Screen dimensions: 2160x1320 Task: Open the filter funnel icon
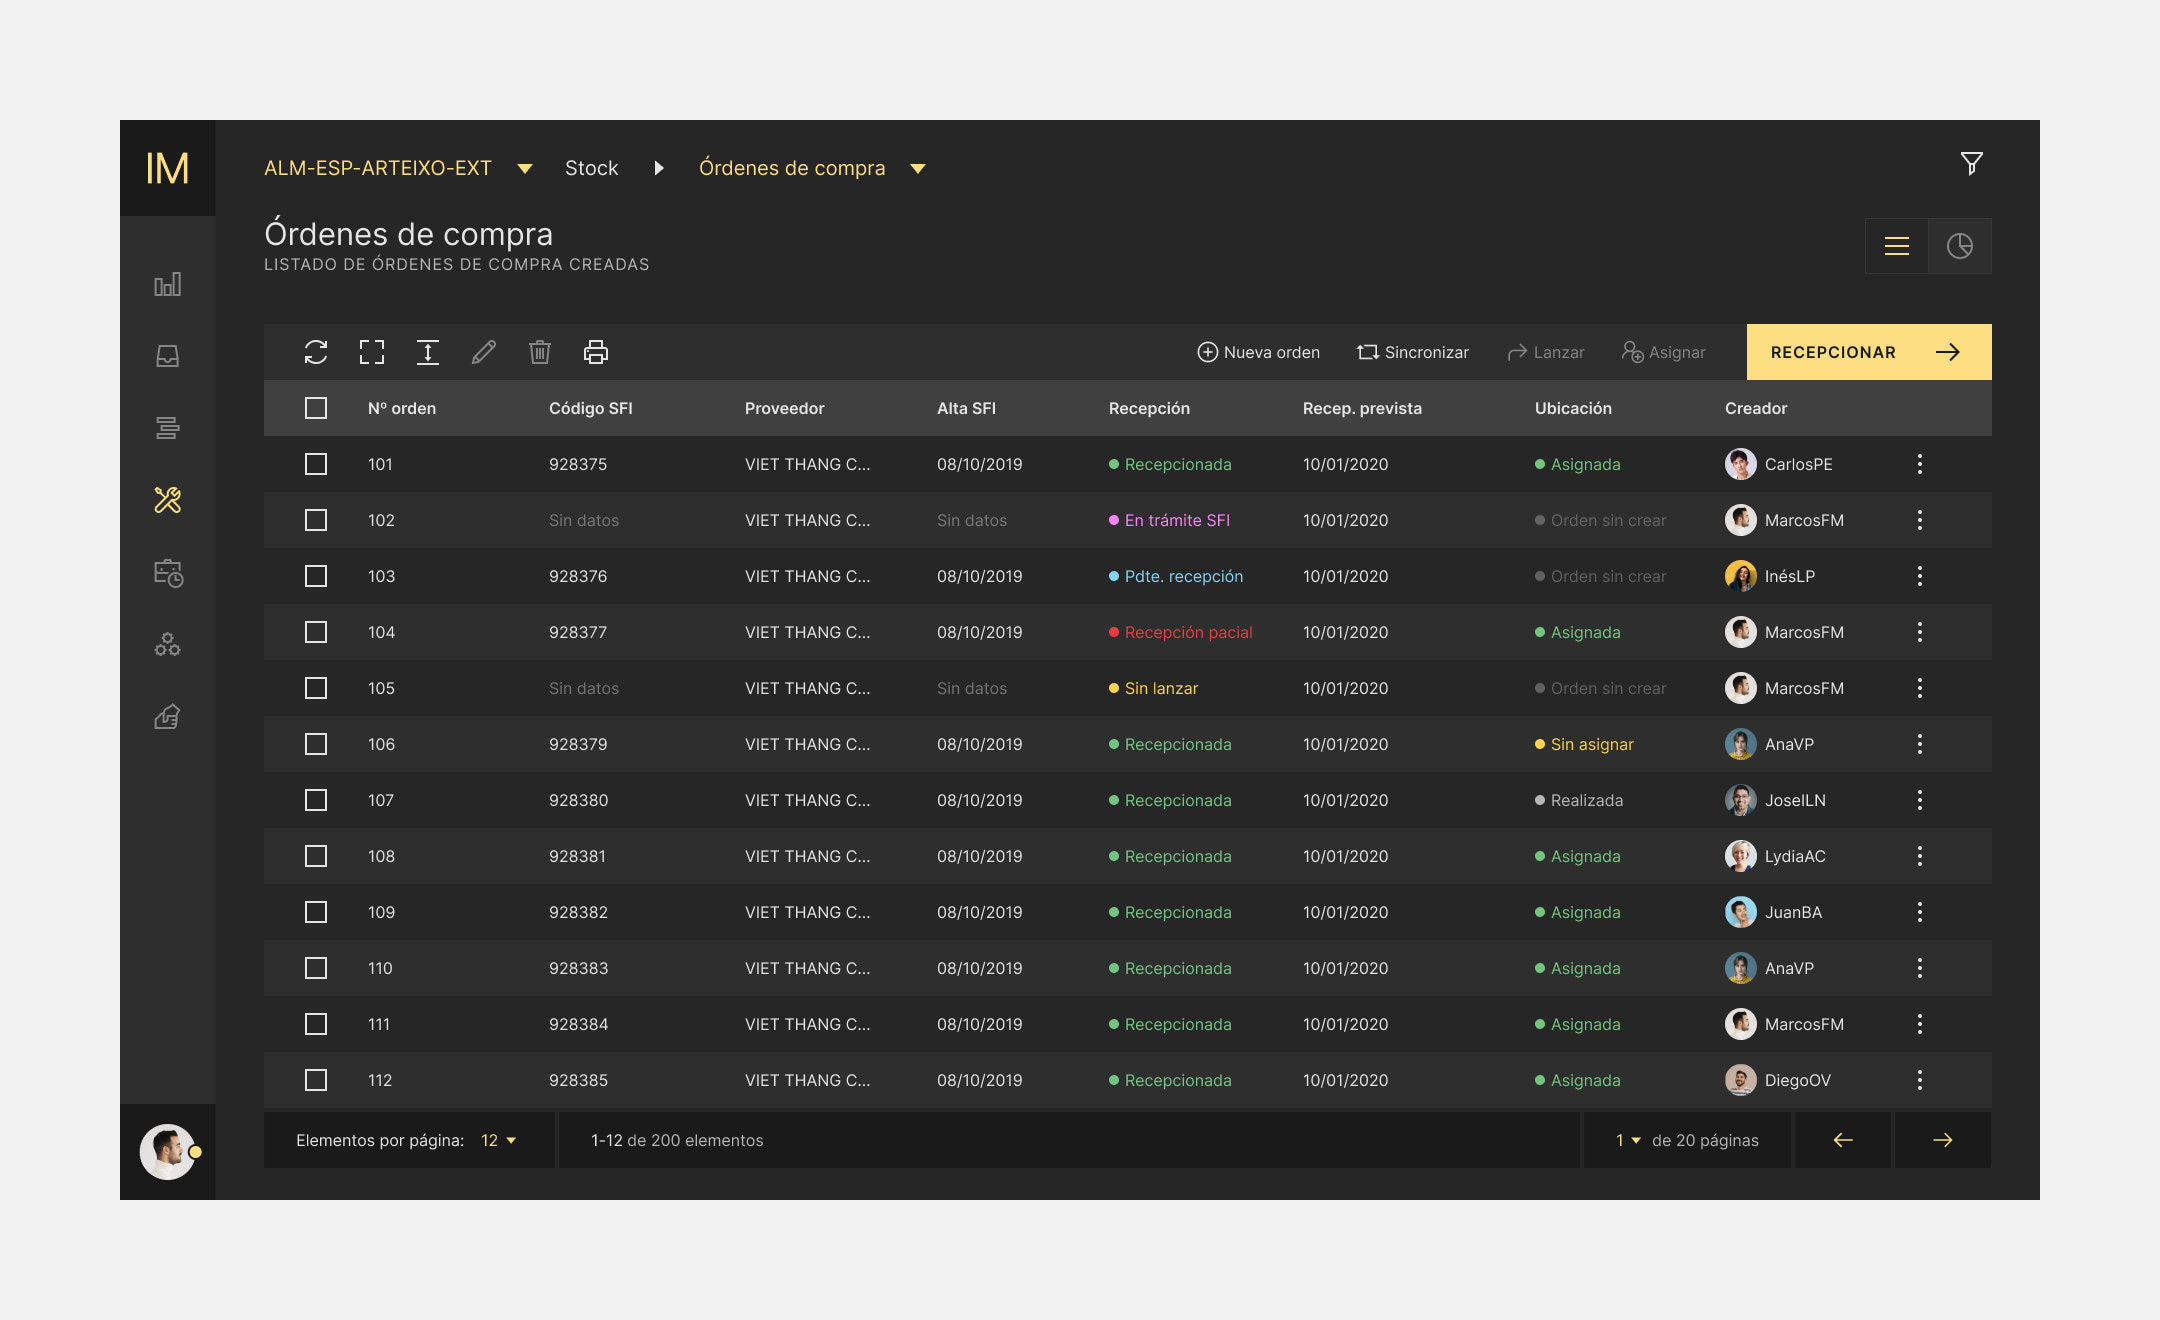click(1971, 163)
